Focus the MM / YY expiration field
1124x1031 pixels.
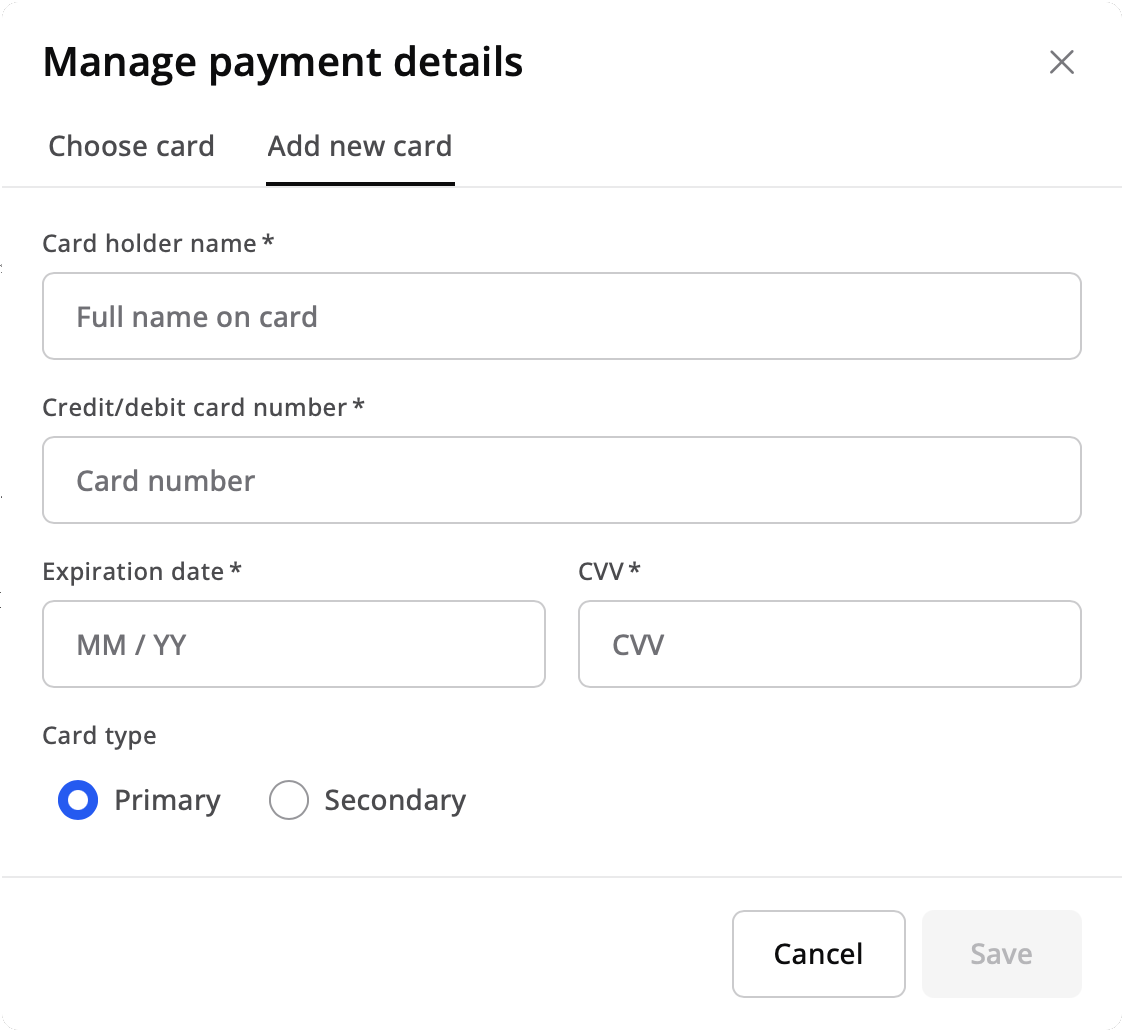tap(293, 644)
